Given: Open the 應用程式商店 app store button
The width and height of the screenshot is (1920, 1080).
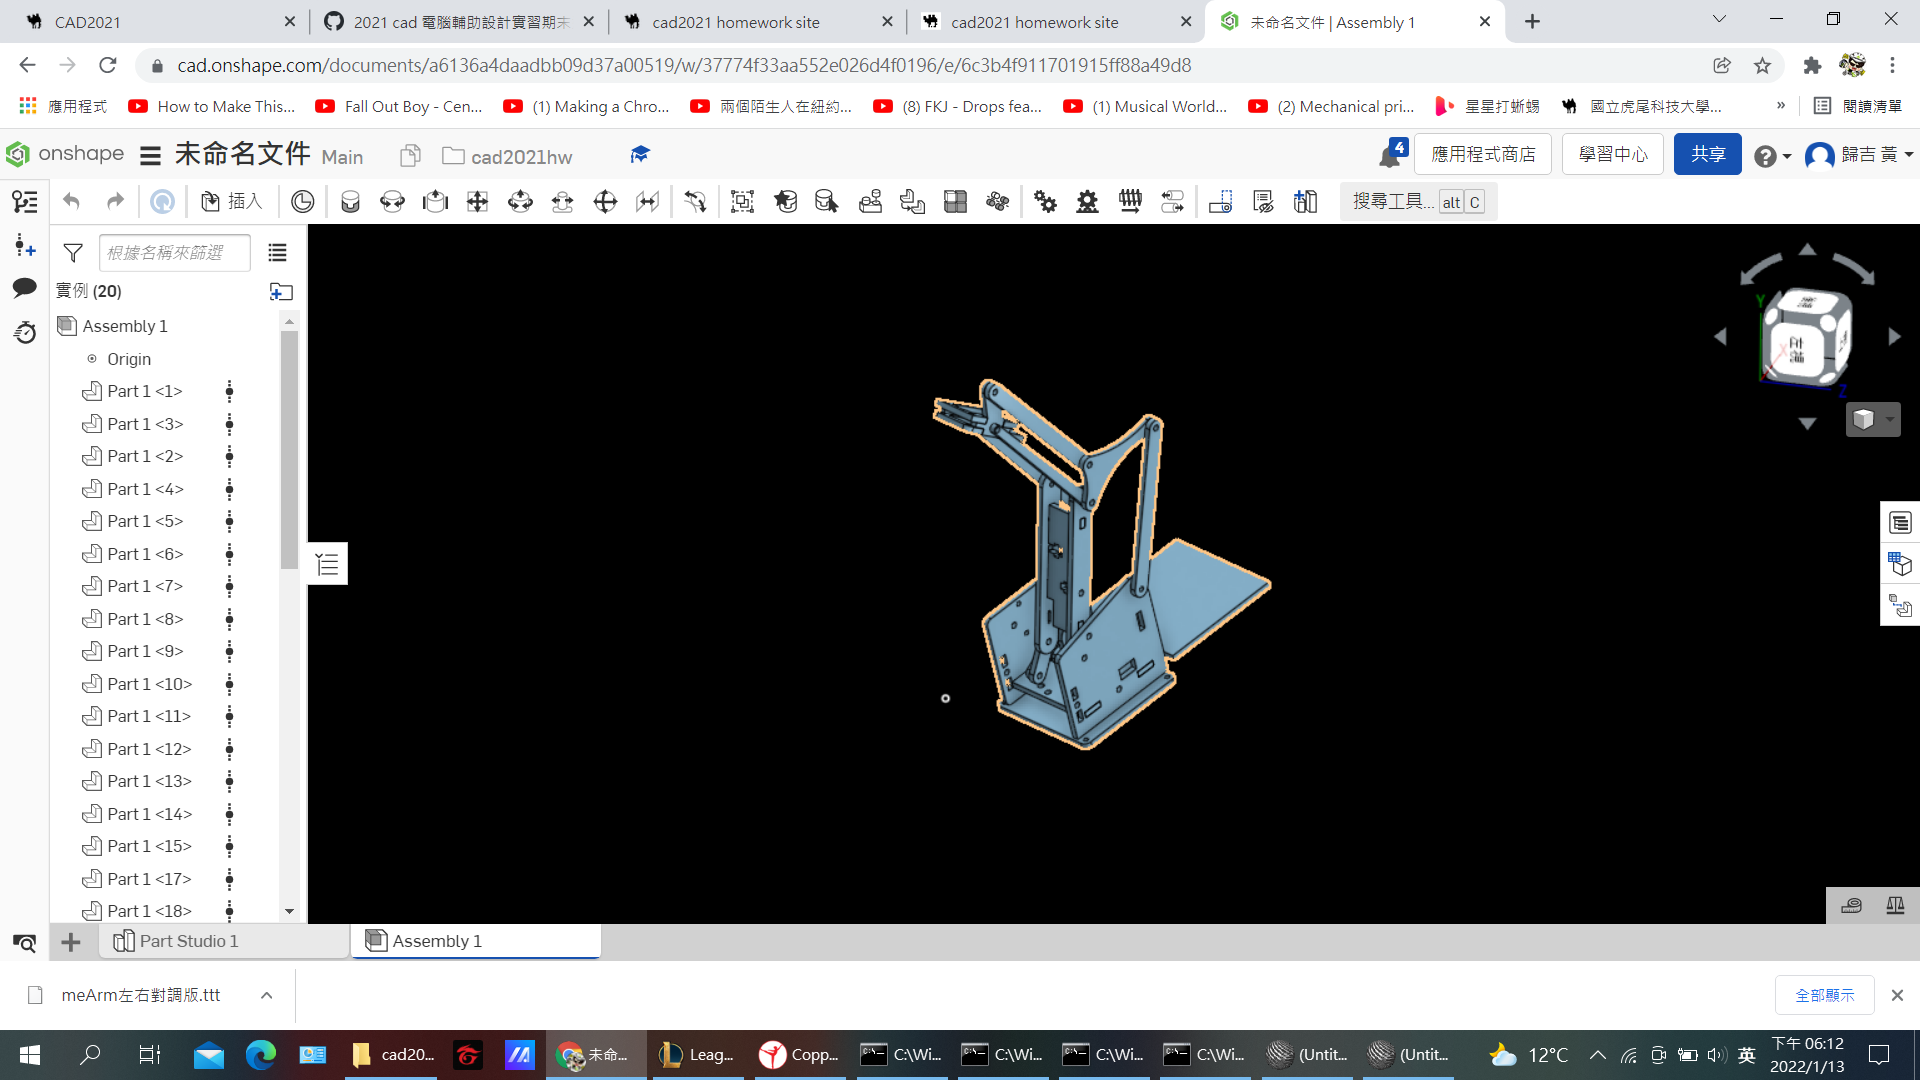Looking at the screenshot, I should [x=1483, y=154].
